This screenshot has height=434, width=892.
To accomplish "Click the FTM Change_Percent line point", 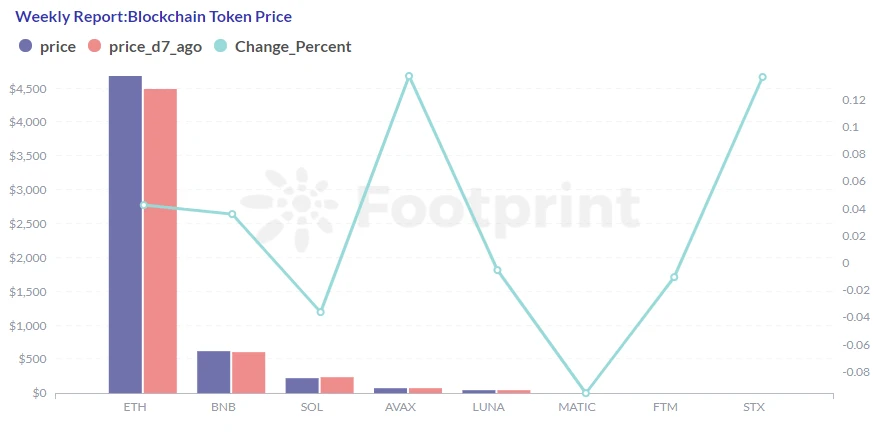I will 674,278.
